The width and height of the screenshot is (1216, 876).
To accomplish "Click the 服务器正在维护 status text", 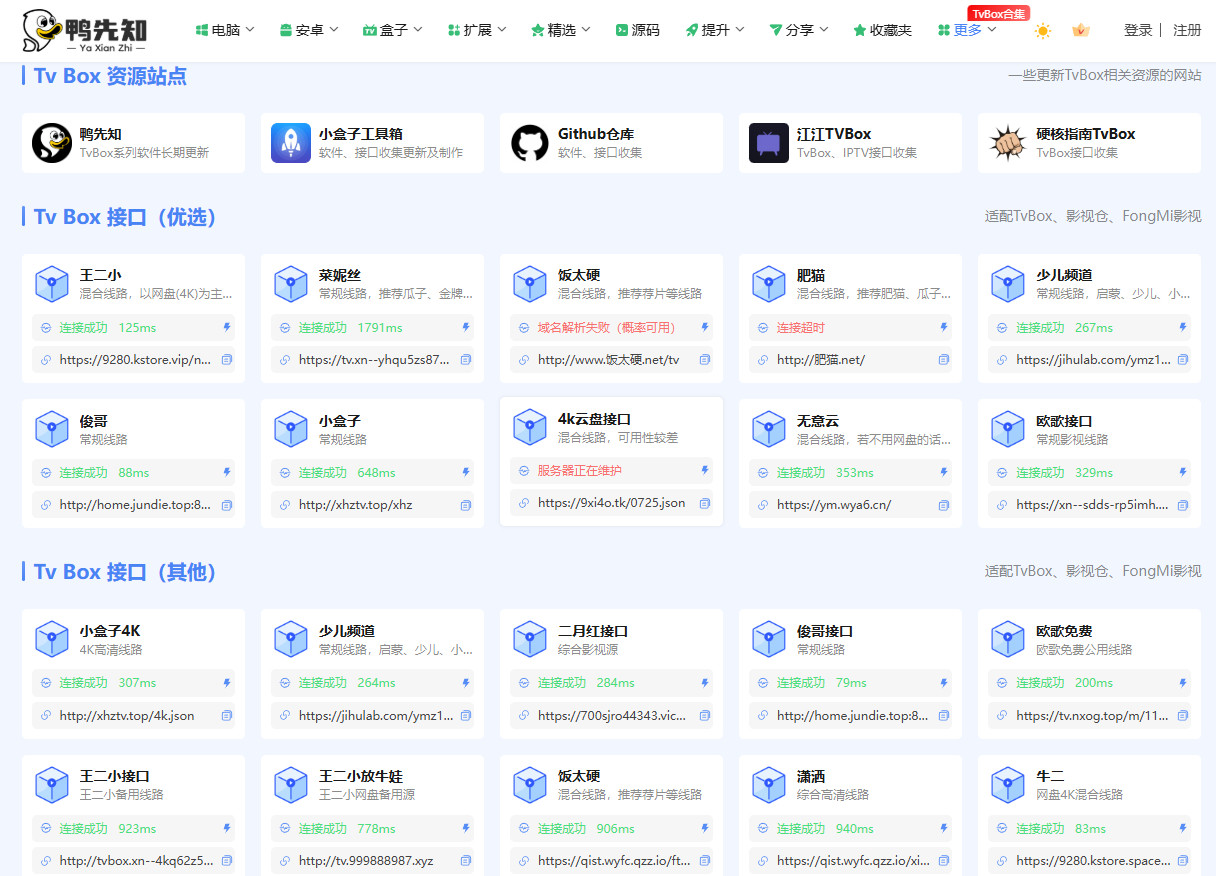I will (x=579, y=470).
